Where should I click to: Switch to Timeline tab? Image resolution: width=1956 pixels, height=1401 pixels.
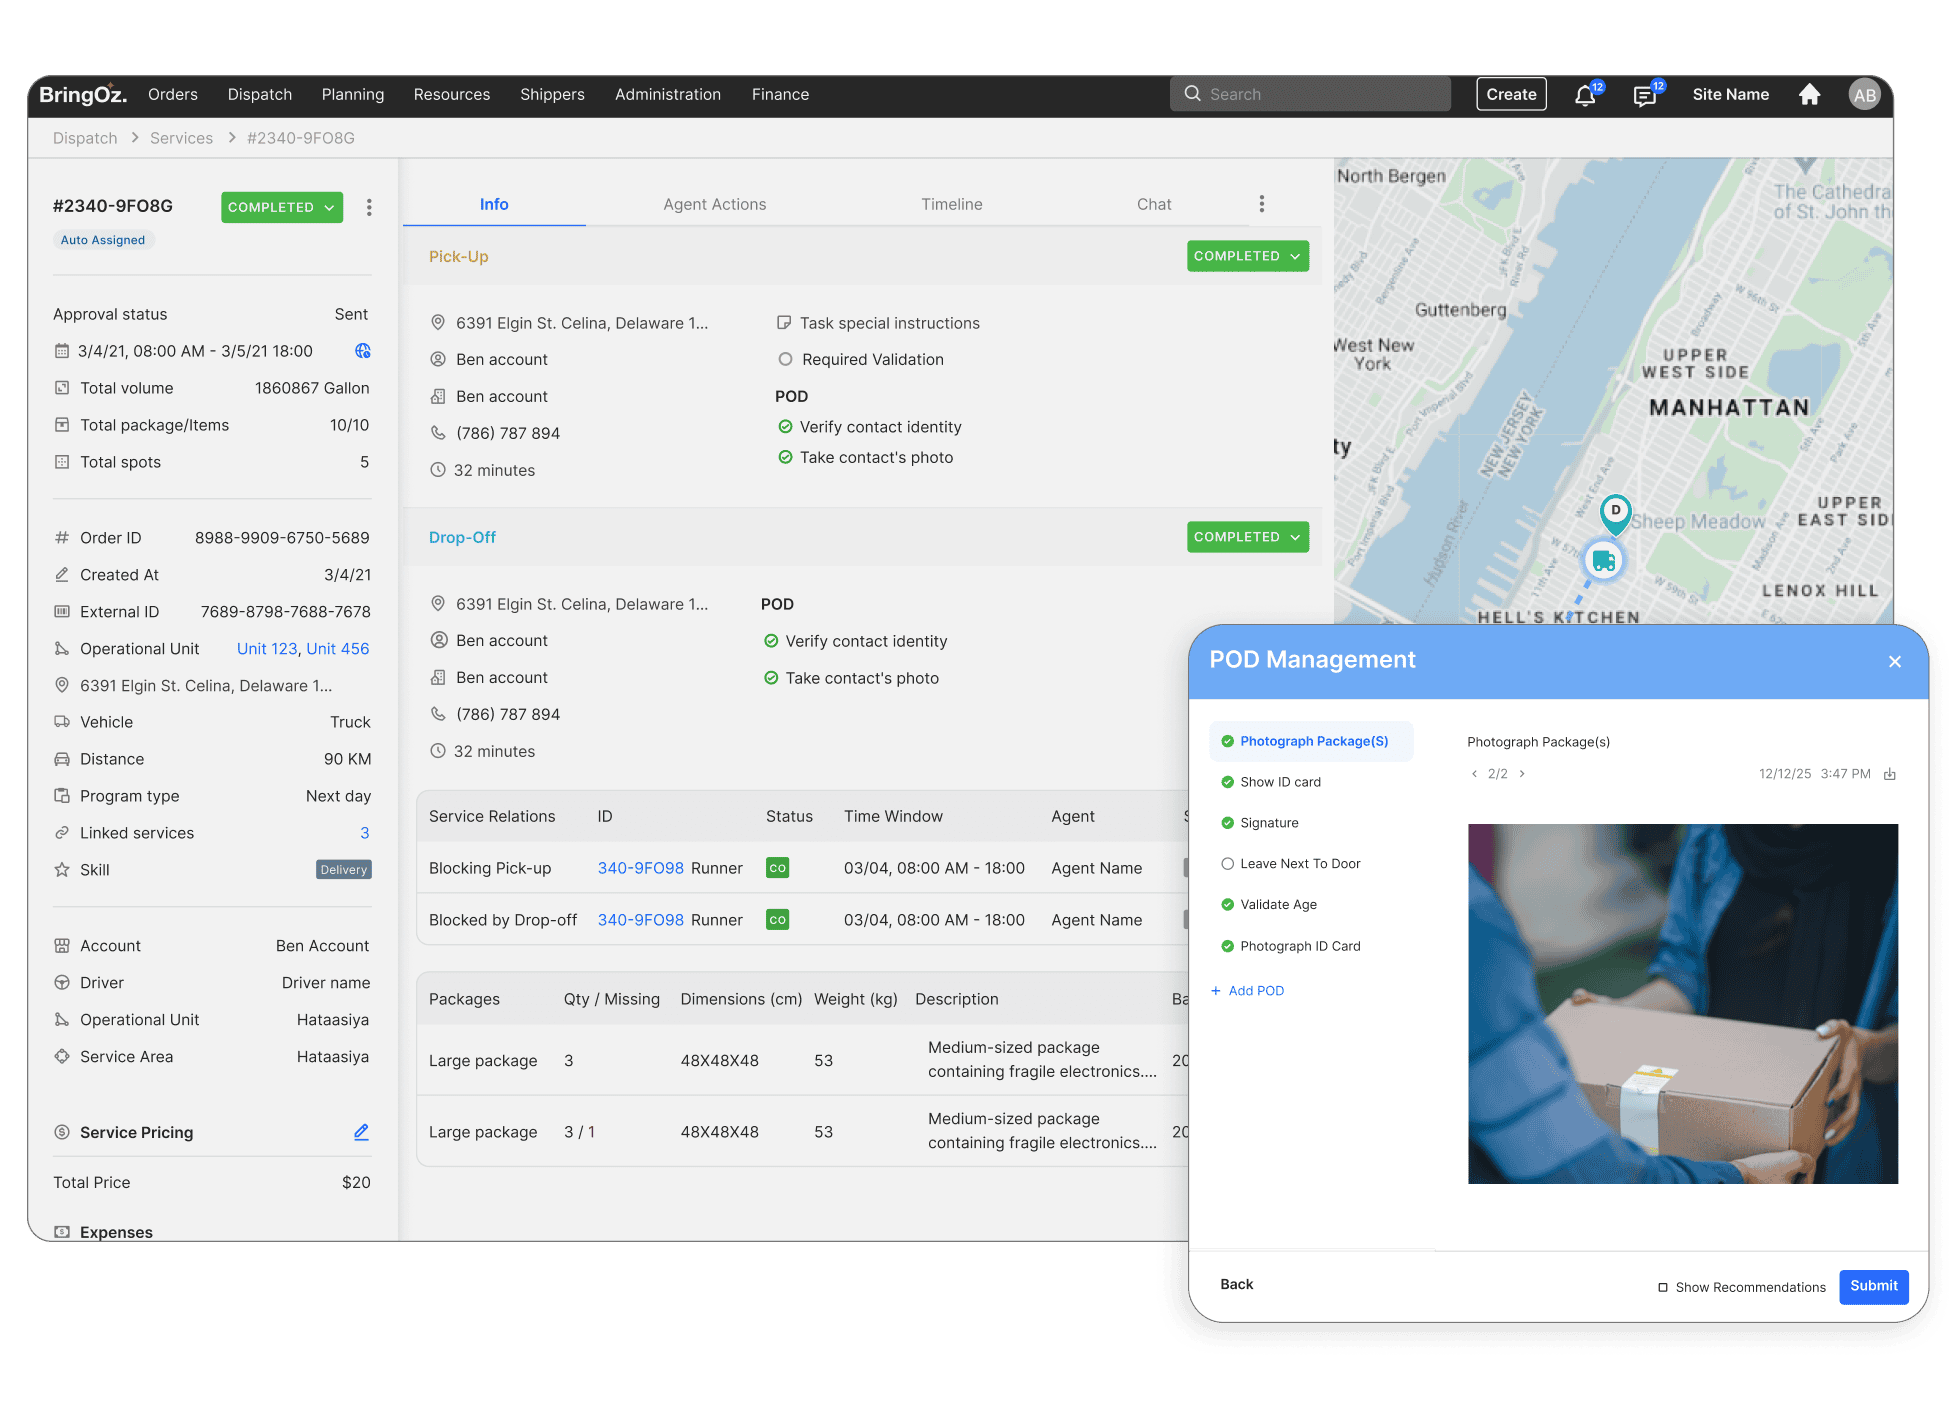click(x=951, y=204)
